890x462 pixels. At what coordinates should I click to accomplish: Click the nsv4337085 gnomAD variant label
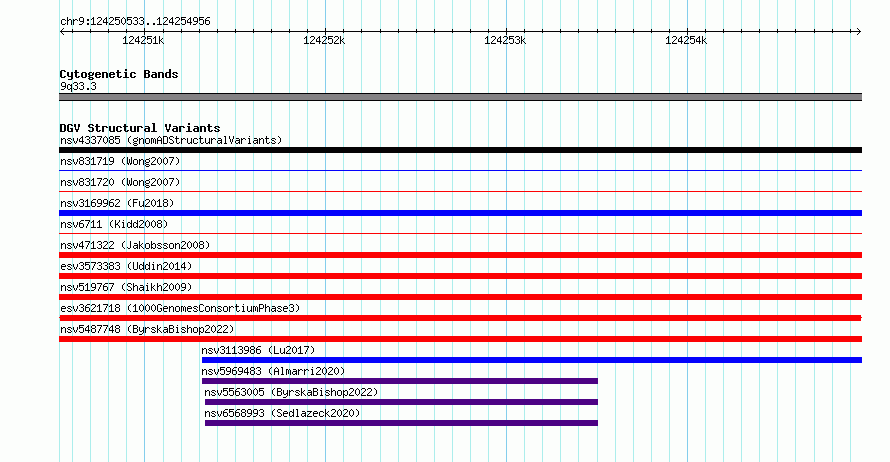pyautogui.click(x=171, y=140)
